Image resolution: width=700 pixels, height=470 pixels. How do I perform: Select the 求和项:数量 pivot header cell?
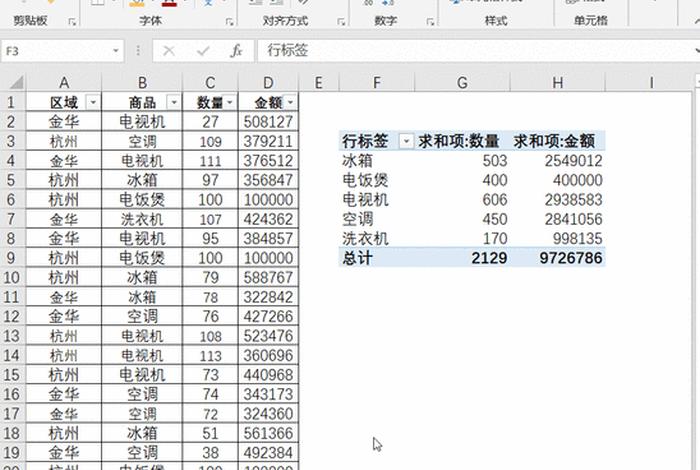click(462, 141)
